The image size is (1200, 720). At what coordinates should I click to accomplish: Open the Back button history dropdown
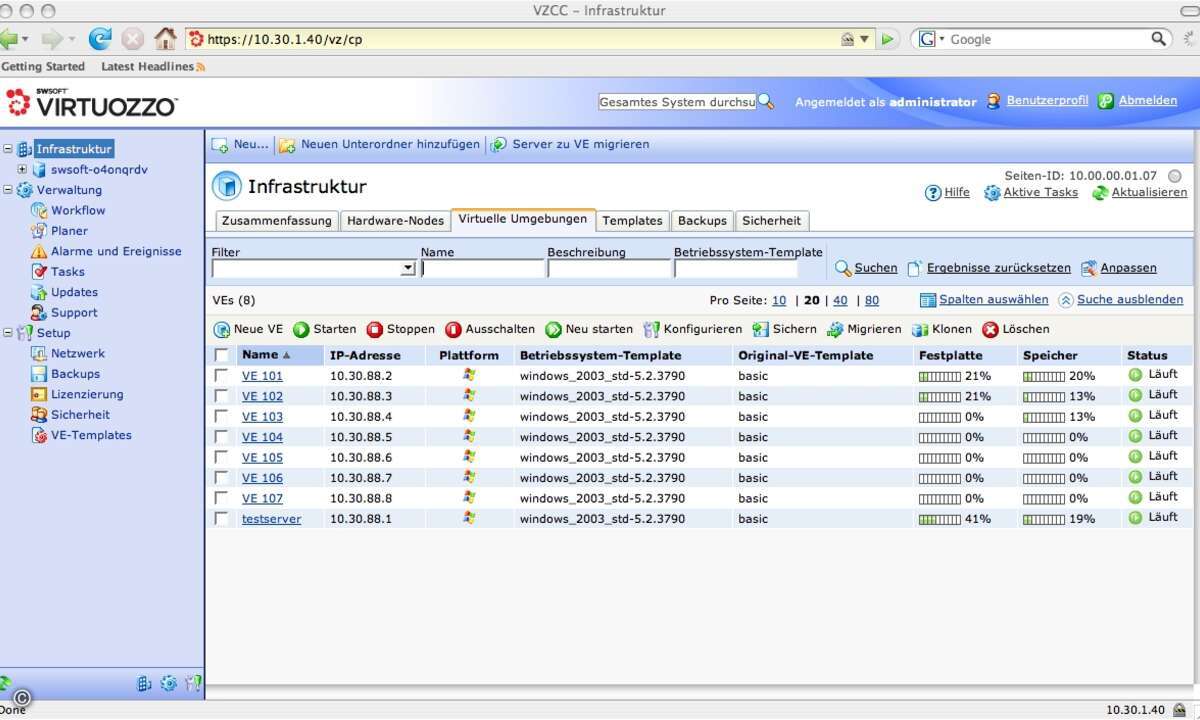coord(26,40)
